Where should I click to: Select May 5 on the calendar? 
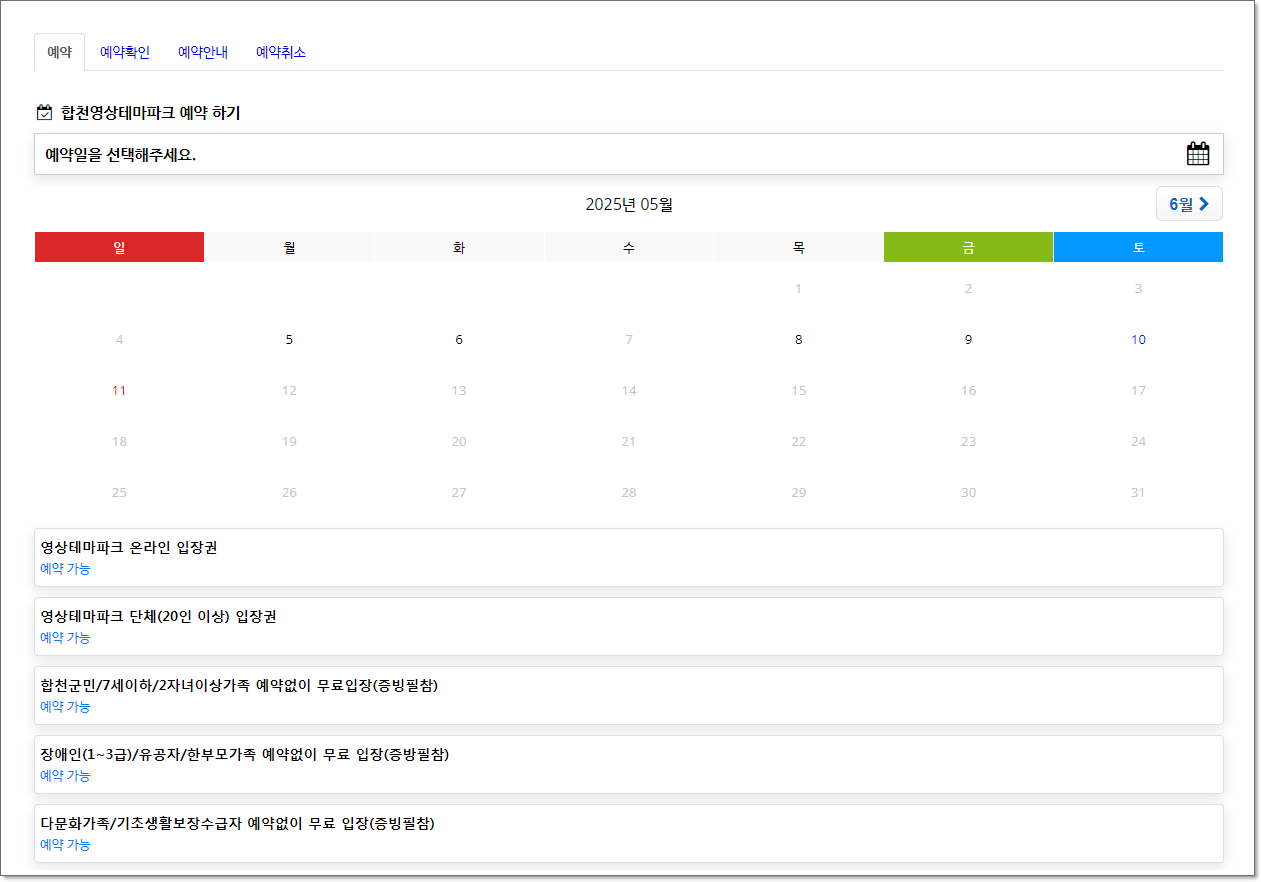(x=289, y=340)
